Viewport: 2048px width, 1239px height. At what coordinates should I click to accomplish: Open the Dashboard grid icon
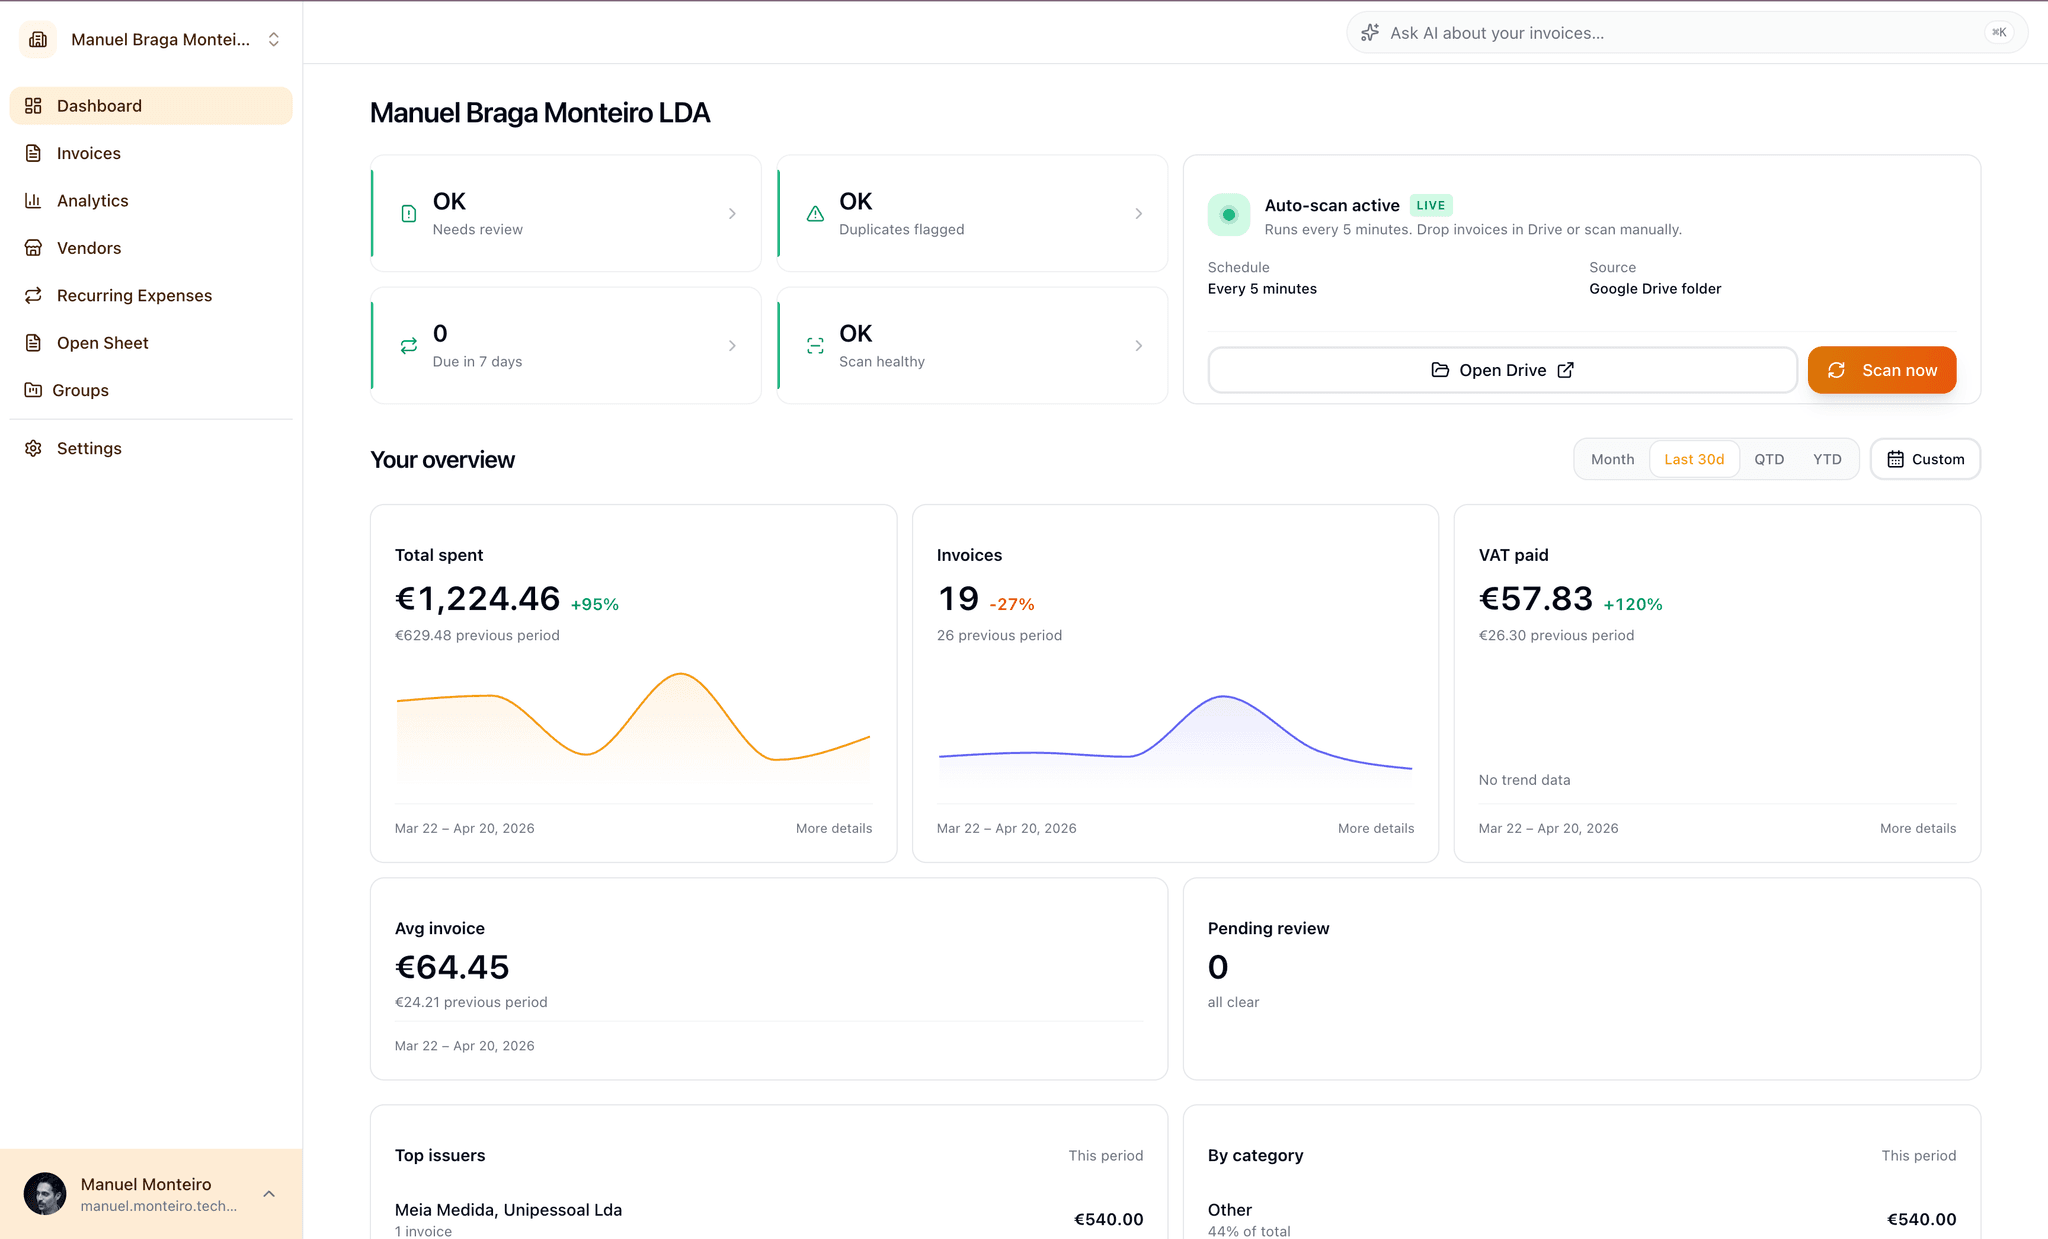33,106
